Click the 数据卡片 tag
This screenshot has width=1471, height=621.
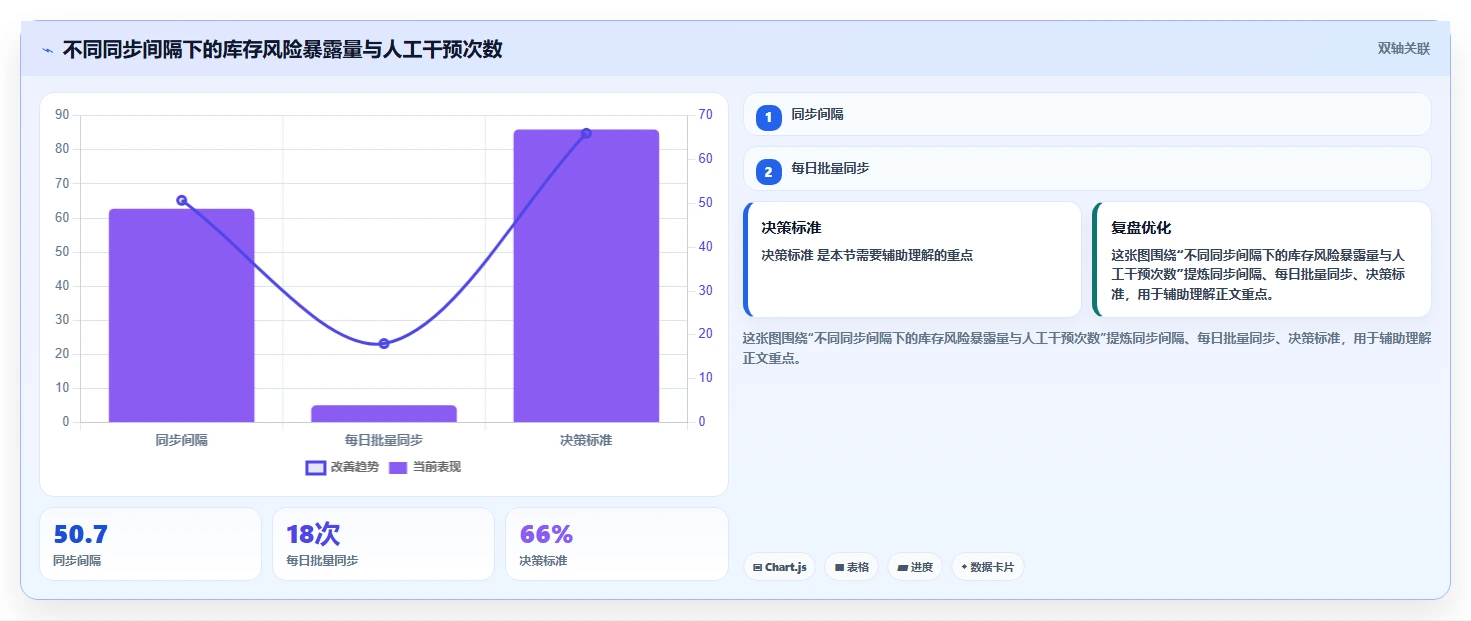987,567
